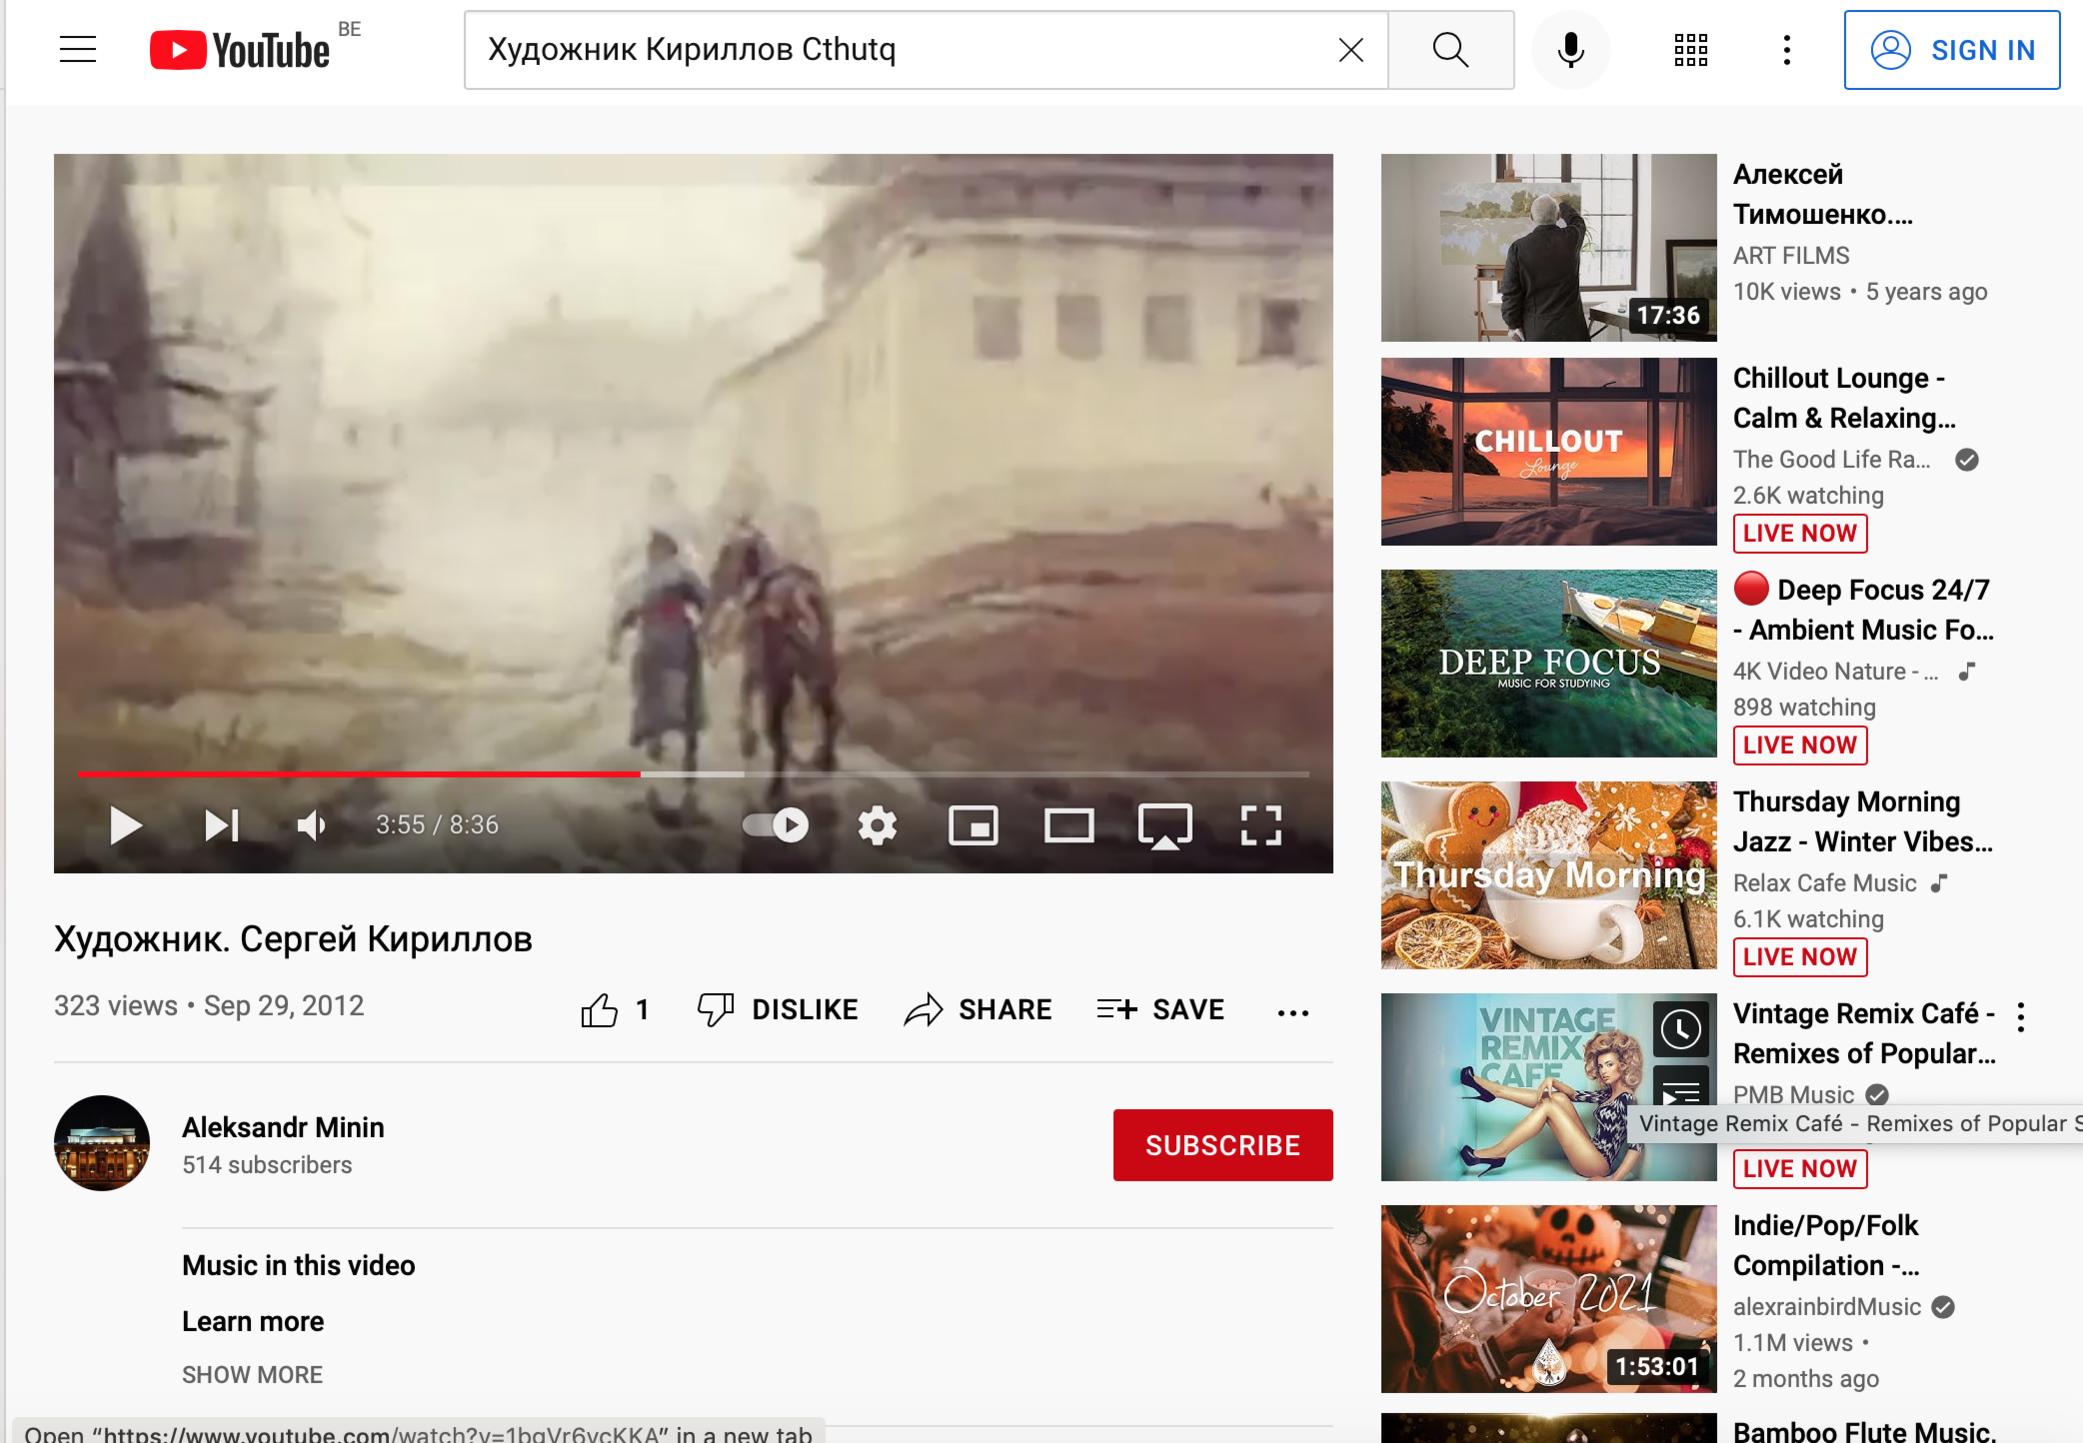The image size is (2083, 1443).
Task: Click the magnifier search button
Action: point(1450,50)
